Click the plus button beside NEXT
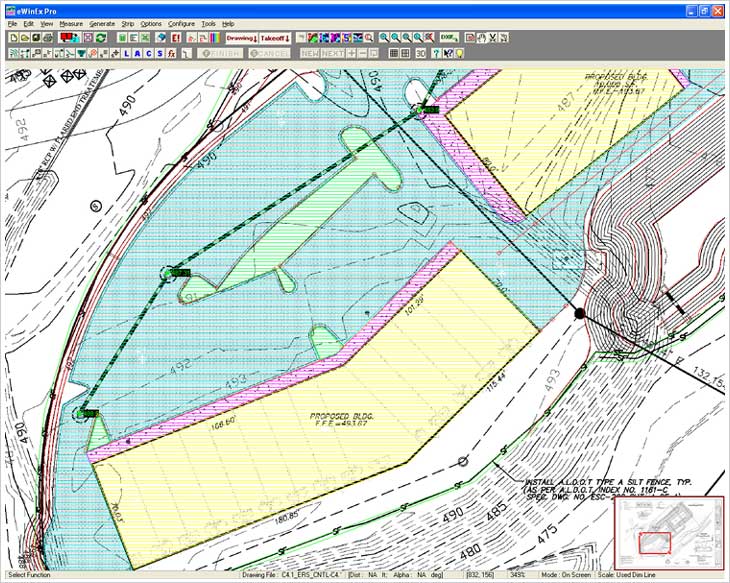 point(351,53)
